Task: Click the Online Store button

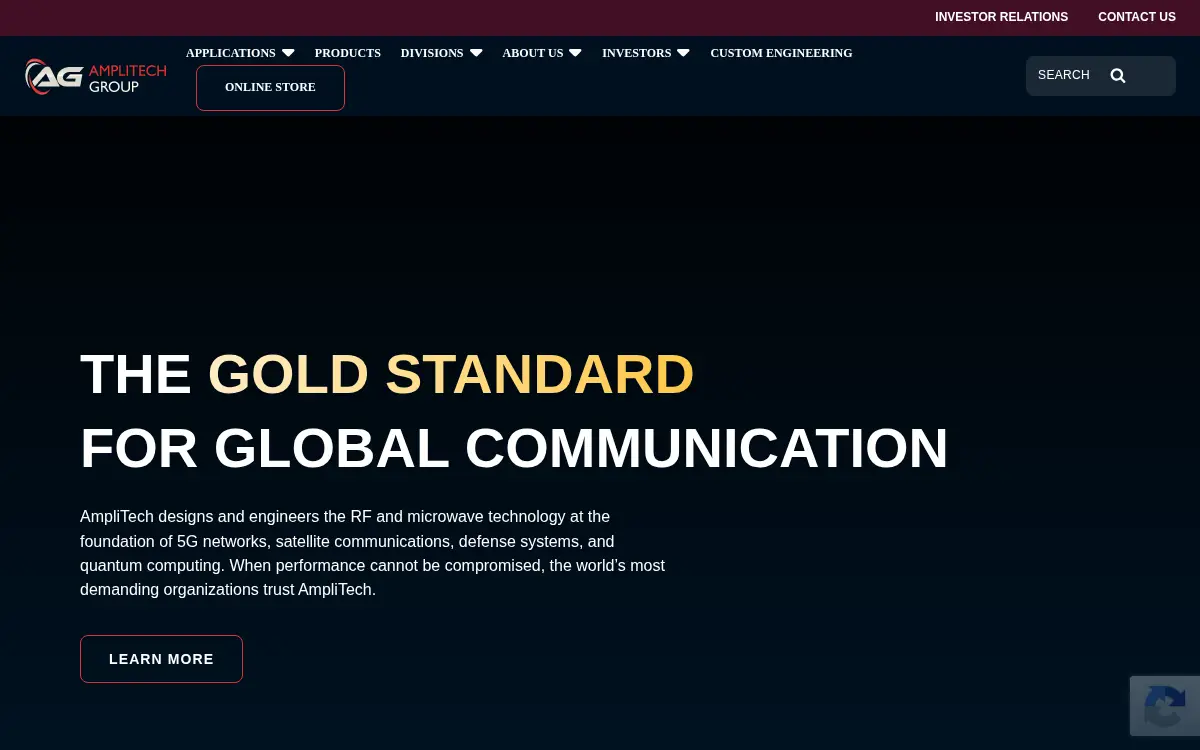Action: [x=270, y=88]
